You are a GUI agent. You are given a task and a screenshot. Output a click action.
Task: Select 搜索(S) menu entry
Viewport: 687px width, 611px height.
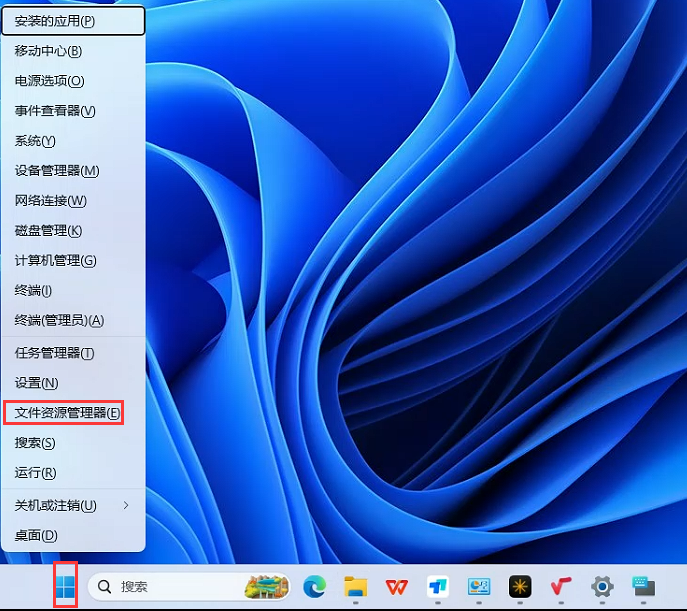[x=73, y=443]
